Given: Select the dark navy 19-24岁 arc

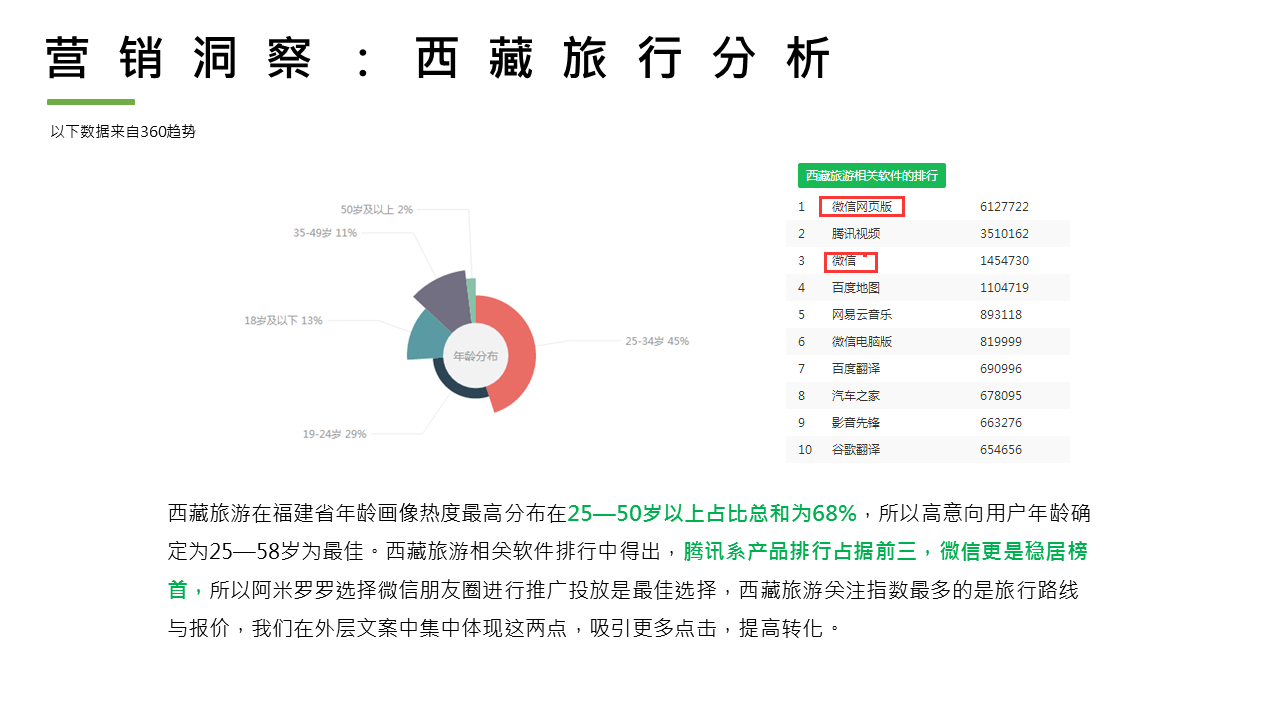Looking at the screenshot, I should pos(460,391).
